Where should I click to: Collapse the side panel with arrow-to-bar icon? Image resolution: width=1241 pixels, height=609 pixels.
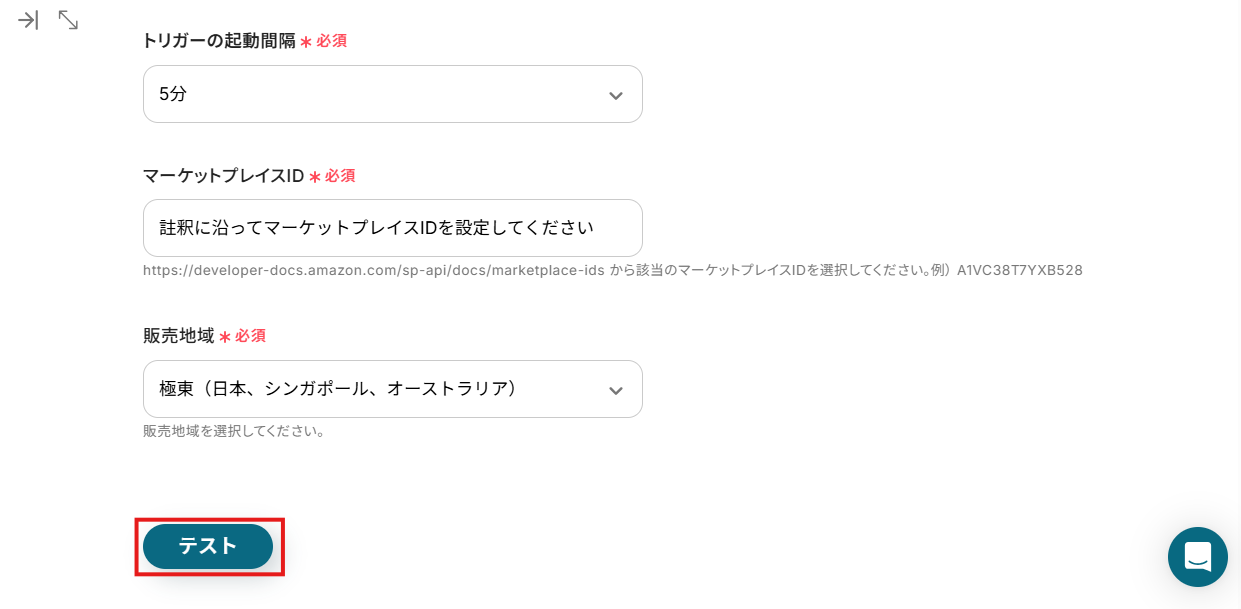(28, 20)
